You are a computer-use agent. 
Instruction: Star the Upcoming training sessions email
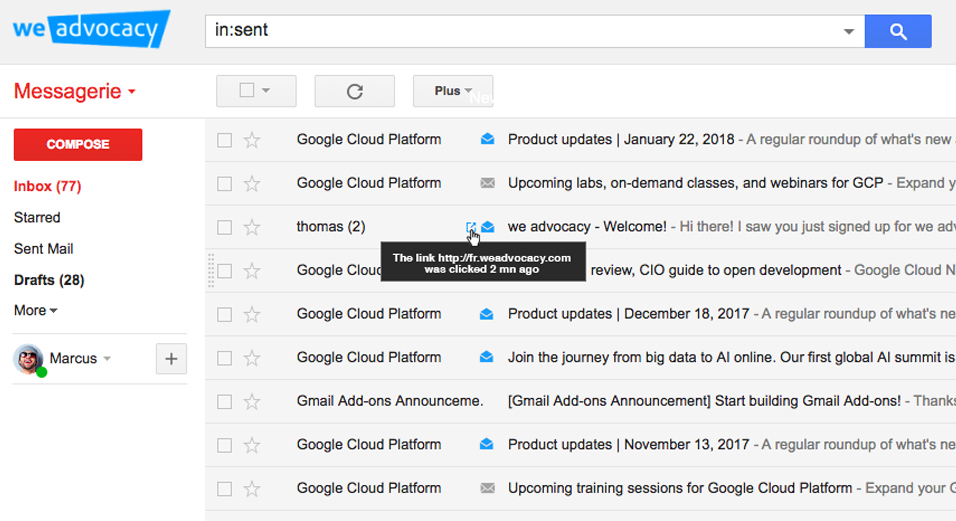252,489
